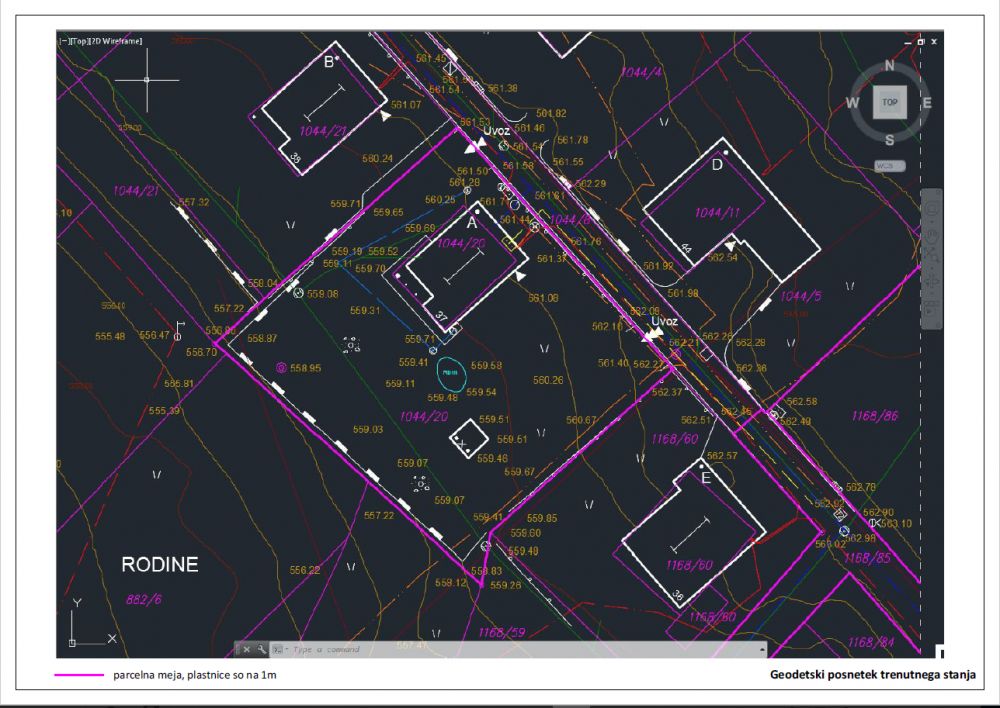Click the Type a command input field
Viewport: 1000px width, 708px height.
[330, 649]
